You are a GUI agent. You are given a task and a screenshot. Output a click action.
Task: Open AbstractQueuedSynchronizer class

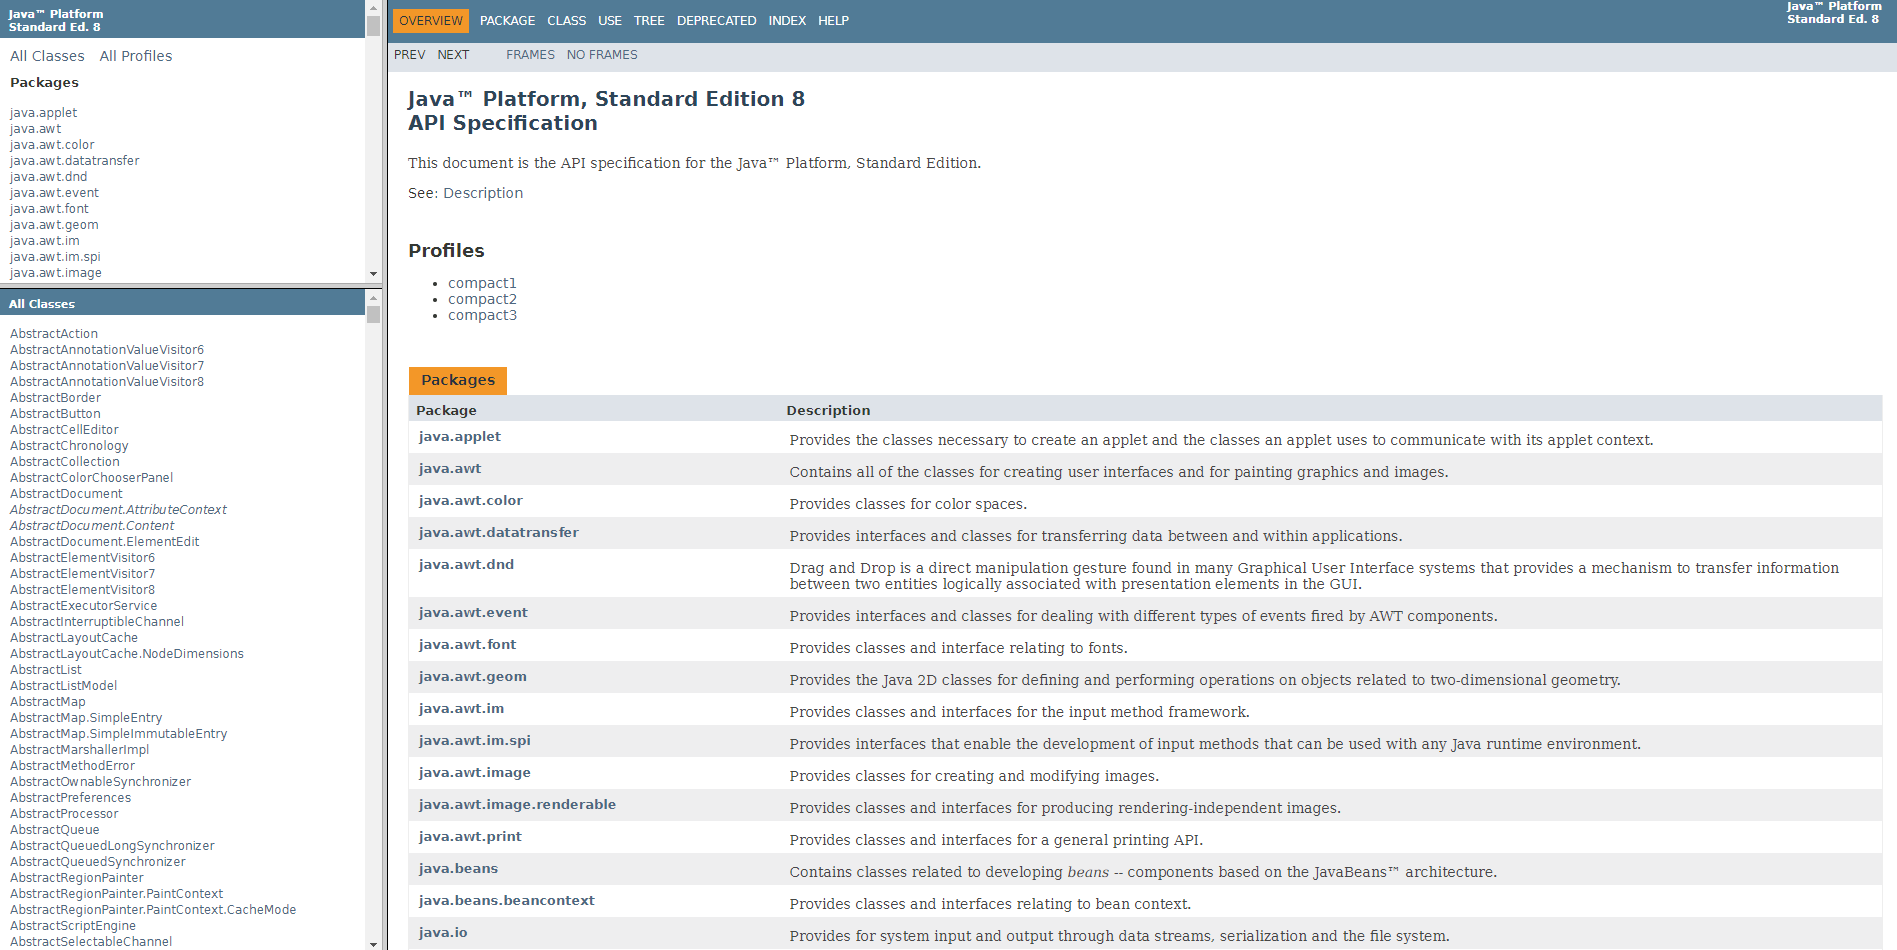(98, 862)
